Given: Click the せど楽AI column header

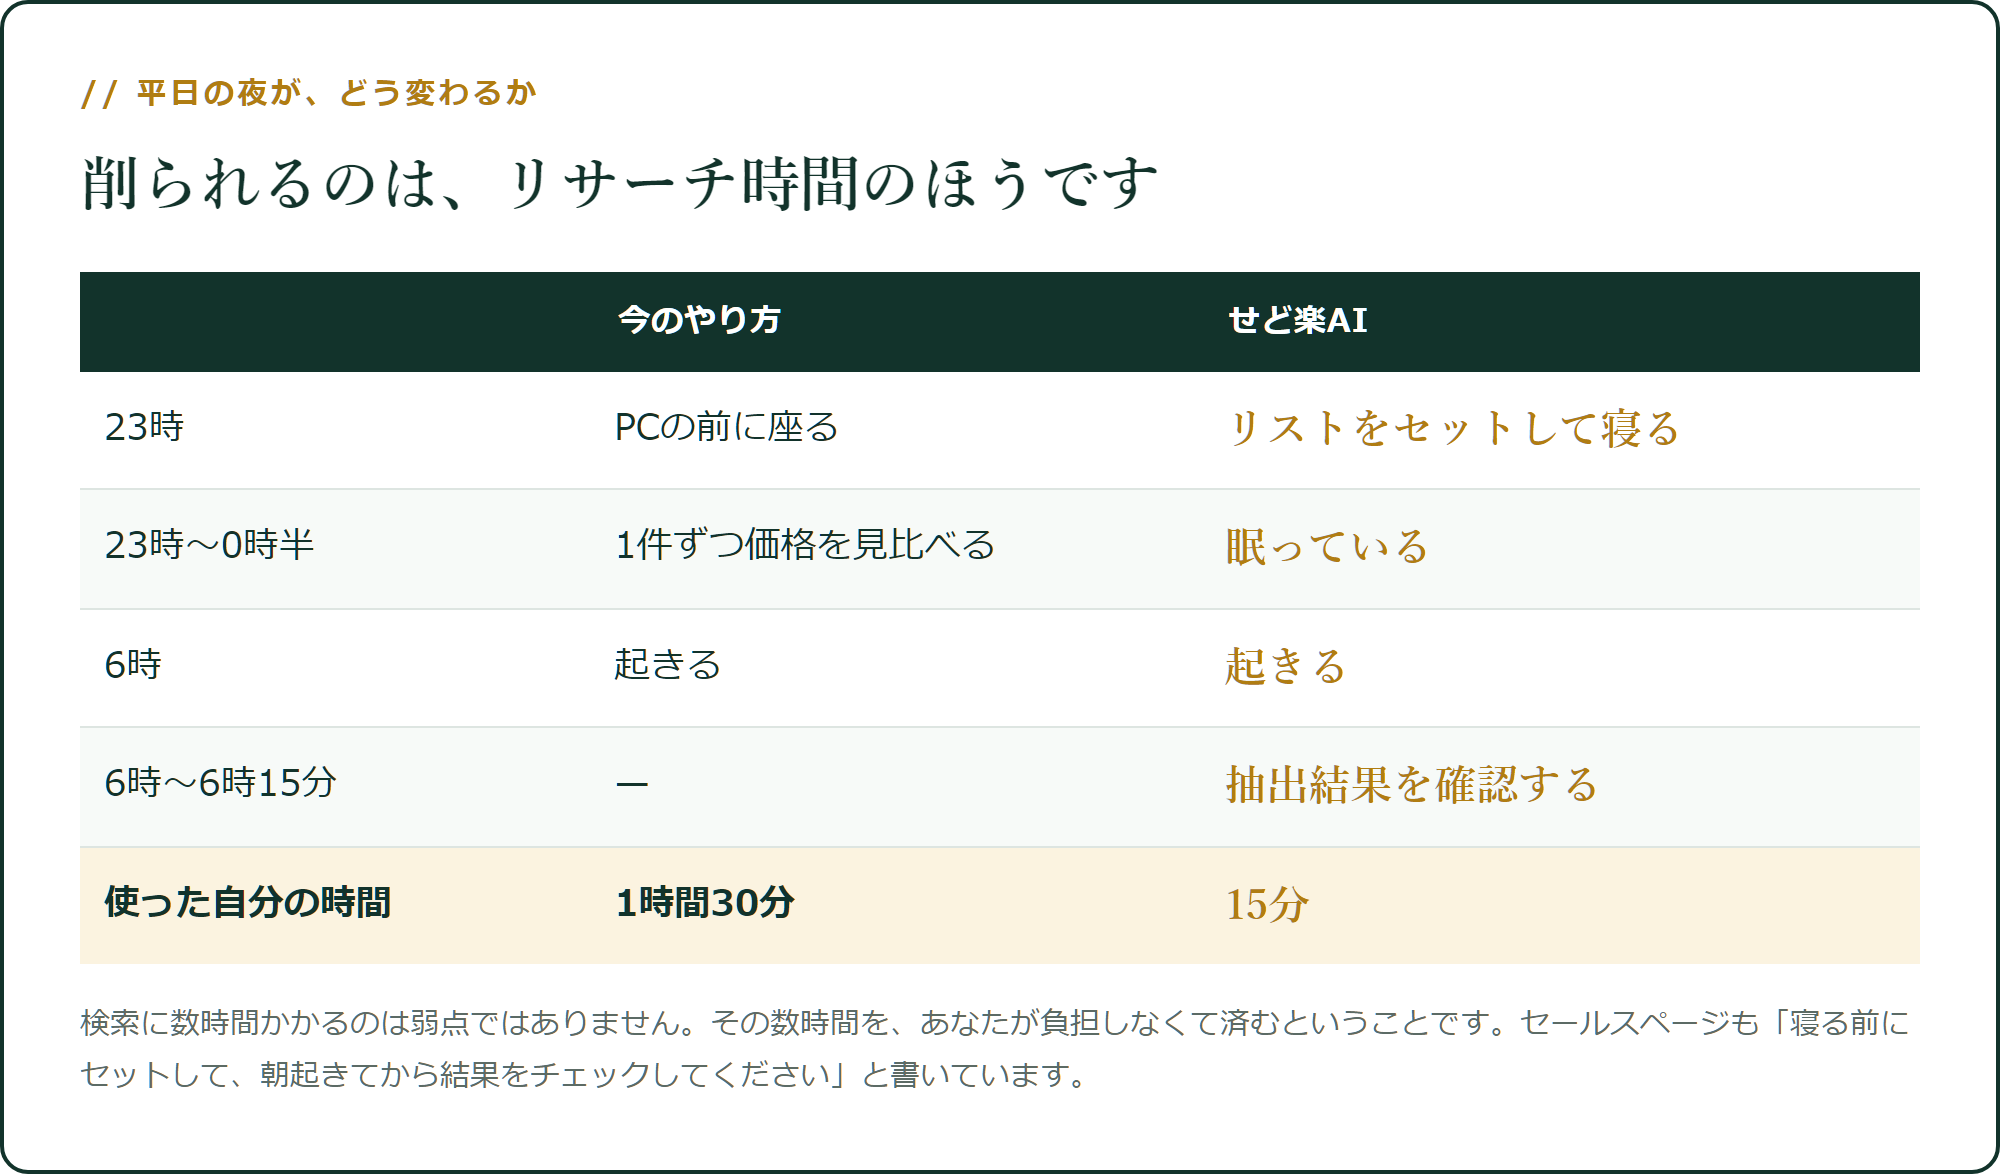Looking at the screenshot, I should (1297, 320).
